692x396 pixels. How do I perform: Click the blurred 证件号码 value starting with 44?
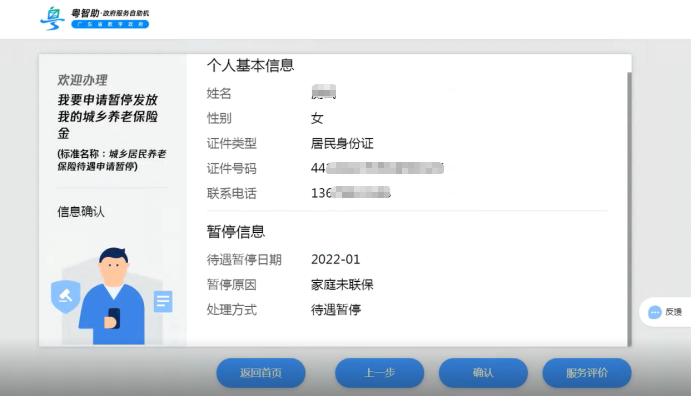coord(377,168)
